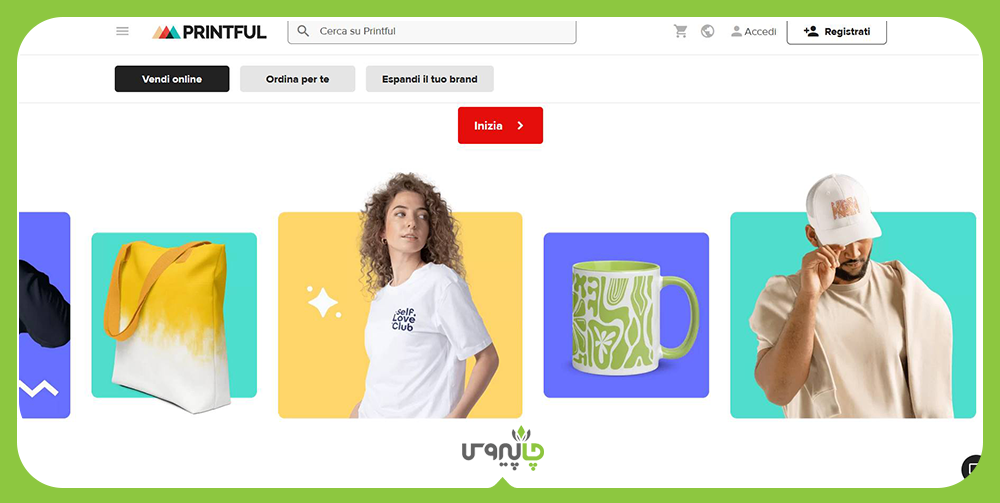Open the Espandi il tuo brand tab
Image resolution: width=1000 pixels, height=503 pixels.
pyautogui.click(x=429, y=79)
